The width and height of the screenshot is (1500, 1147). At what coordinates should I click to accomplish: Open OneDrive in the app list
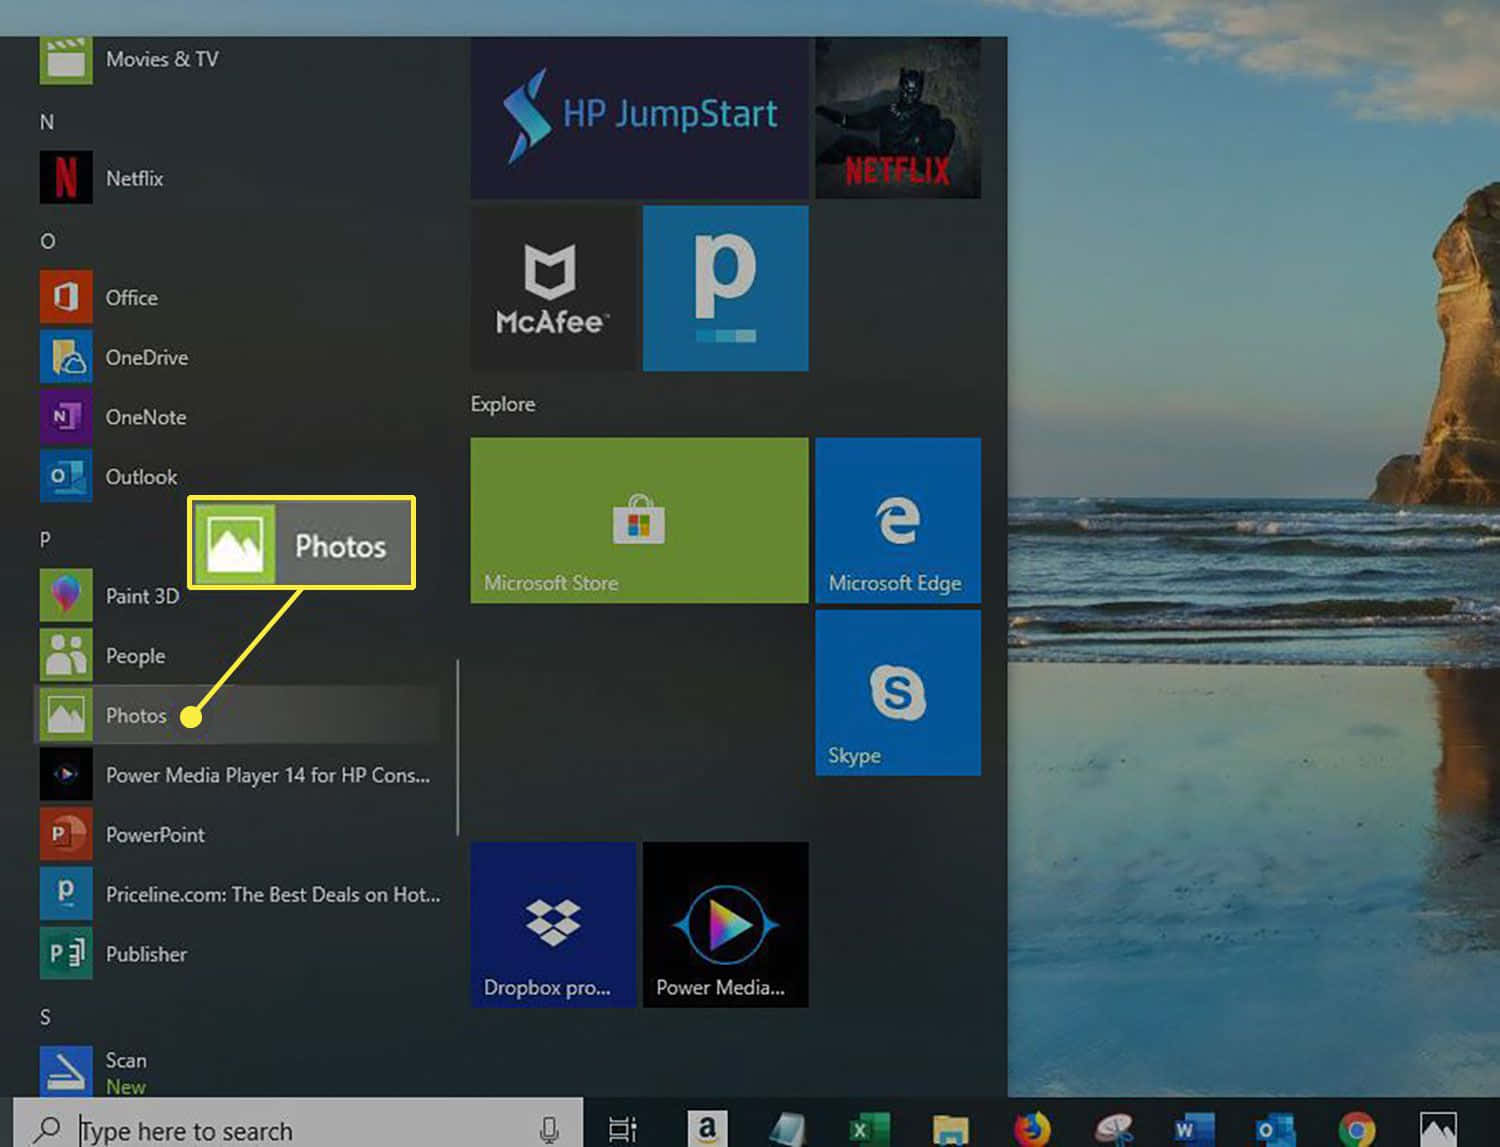[x=238, y=357]
